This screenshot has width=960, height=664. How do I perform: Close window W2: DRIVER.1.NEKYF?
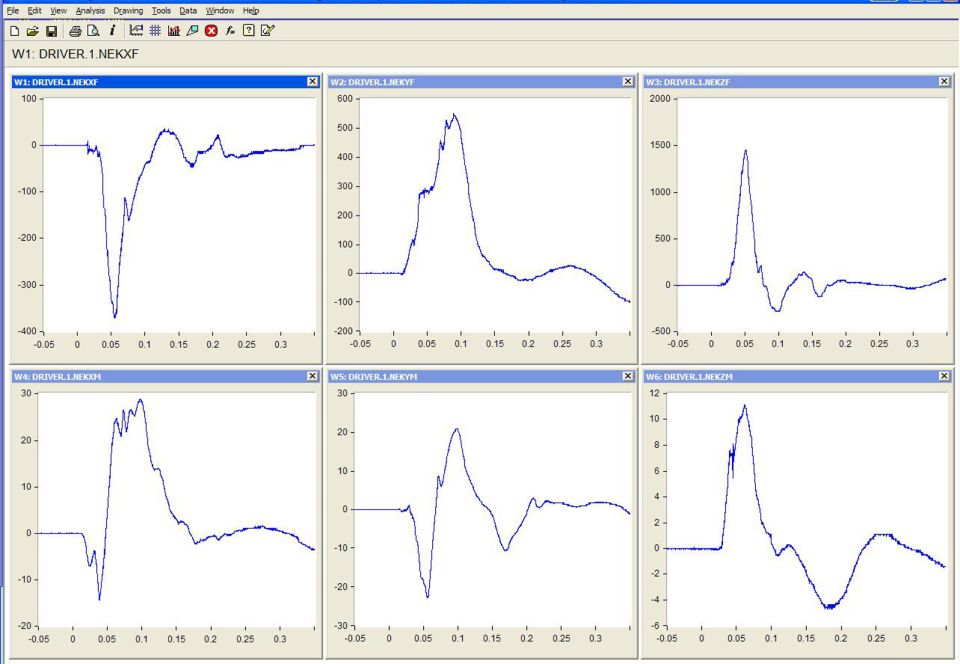point(628,81)
